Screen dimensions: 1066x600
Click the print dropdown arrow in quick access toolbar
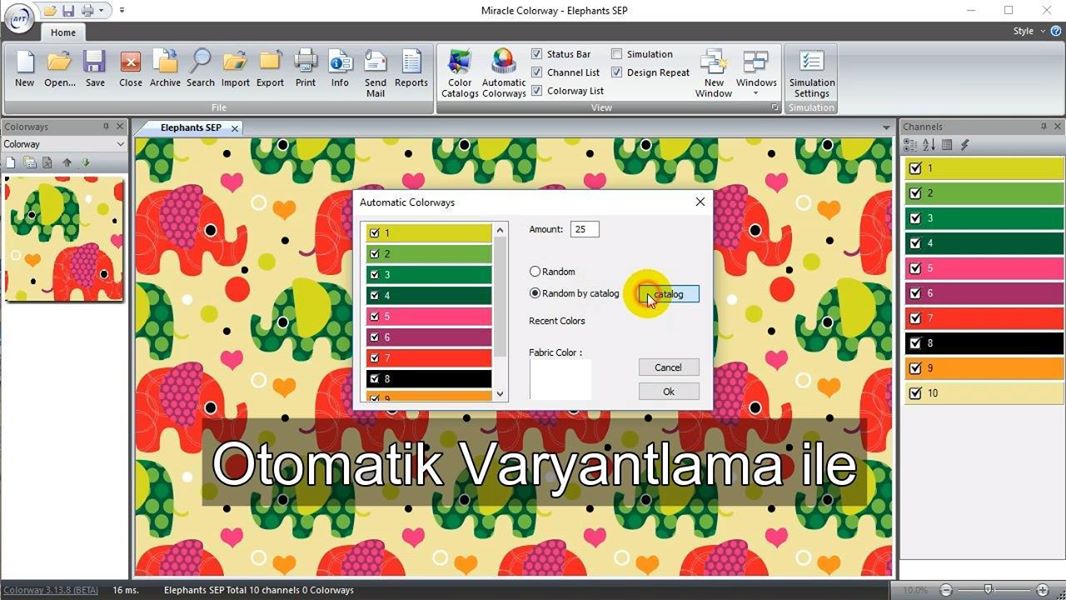tap(101, 10)
